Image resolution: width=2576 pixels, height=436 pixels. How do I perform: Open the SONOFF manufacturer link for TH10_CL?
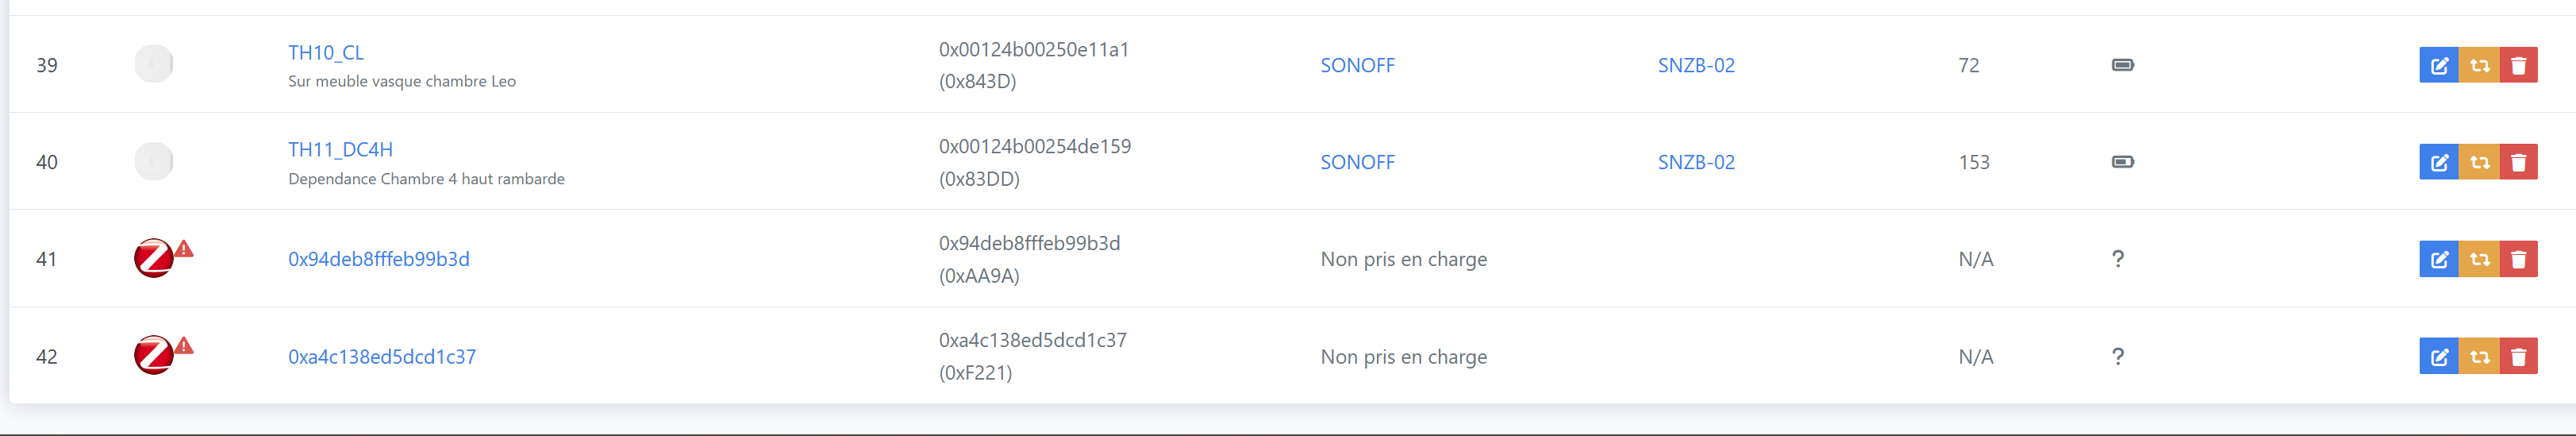(x=1356, y=65)
